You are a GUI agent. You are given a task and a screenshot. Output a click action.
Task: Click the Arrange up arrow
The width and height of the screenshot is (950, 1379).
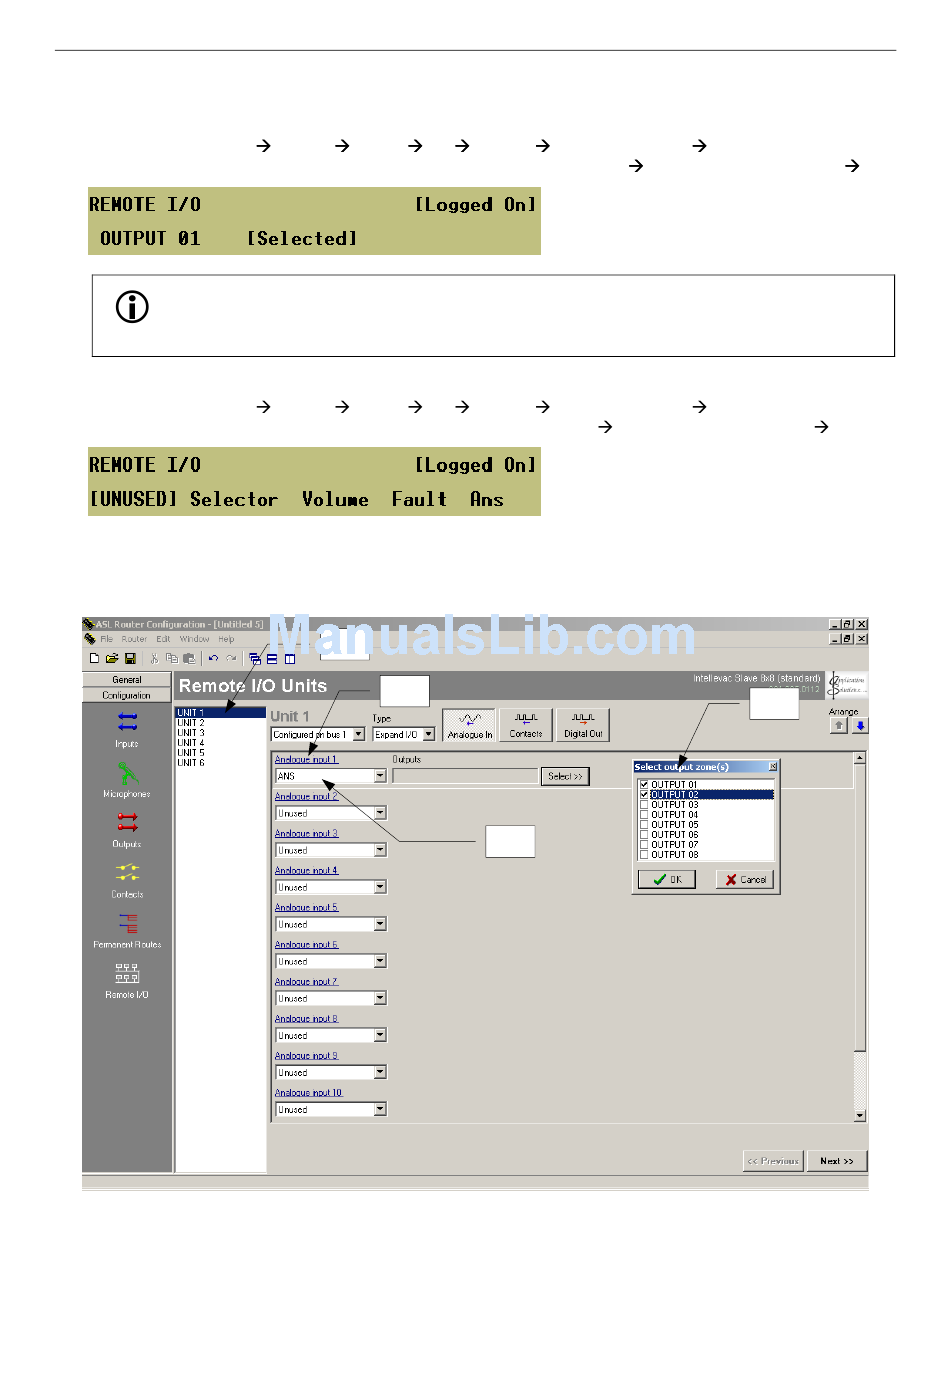click(839, 726)
